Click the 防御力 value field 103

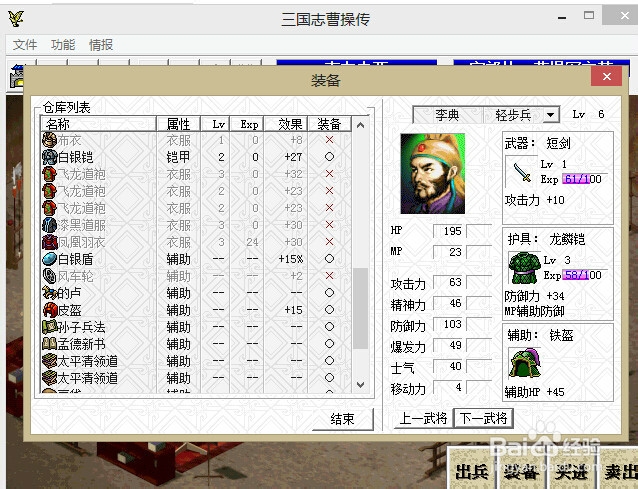[449, 324]
